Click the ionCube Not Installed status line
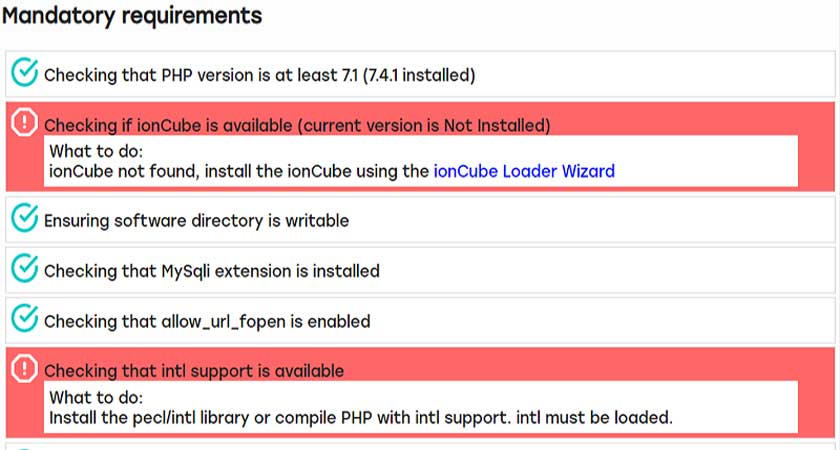The image size is (840, 450). pyautogui.click(x=297, y=125)
